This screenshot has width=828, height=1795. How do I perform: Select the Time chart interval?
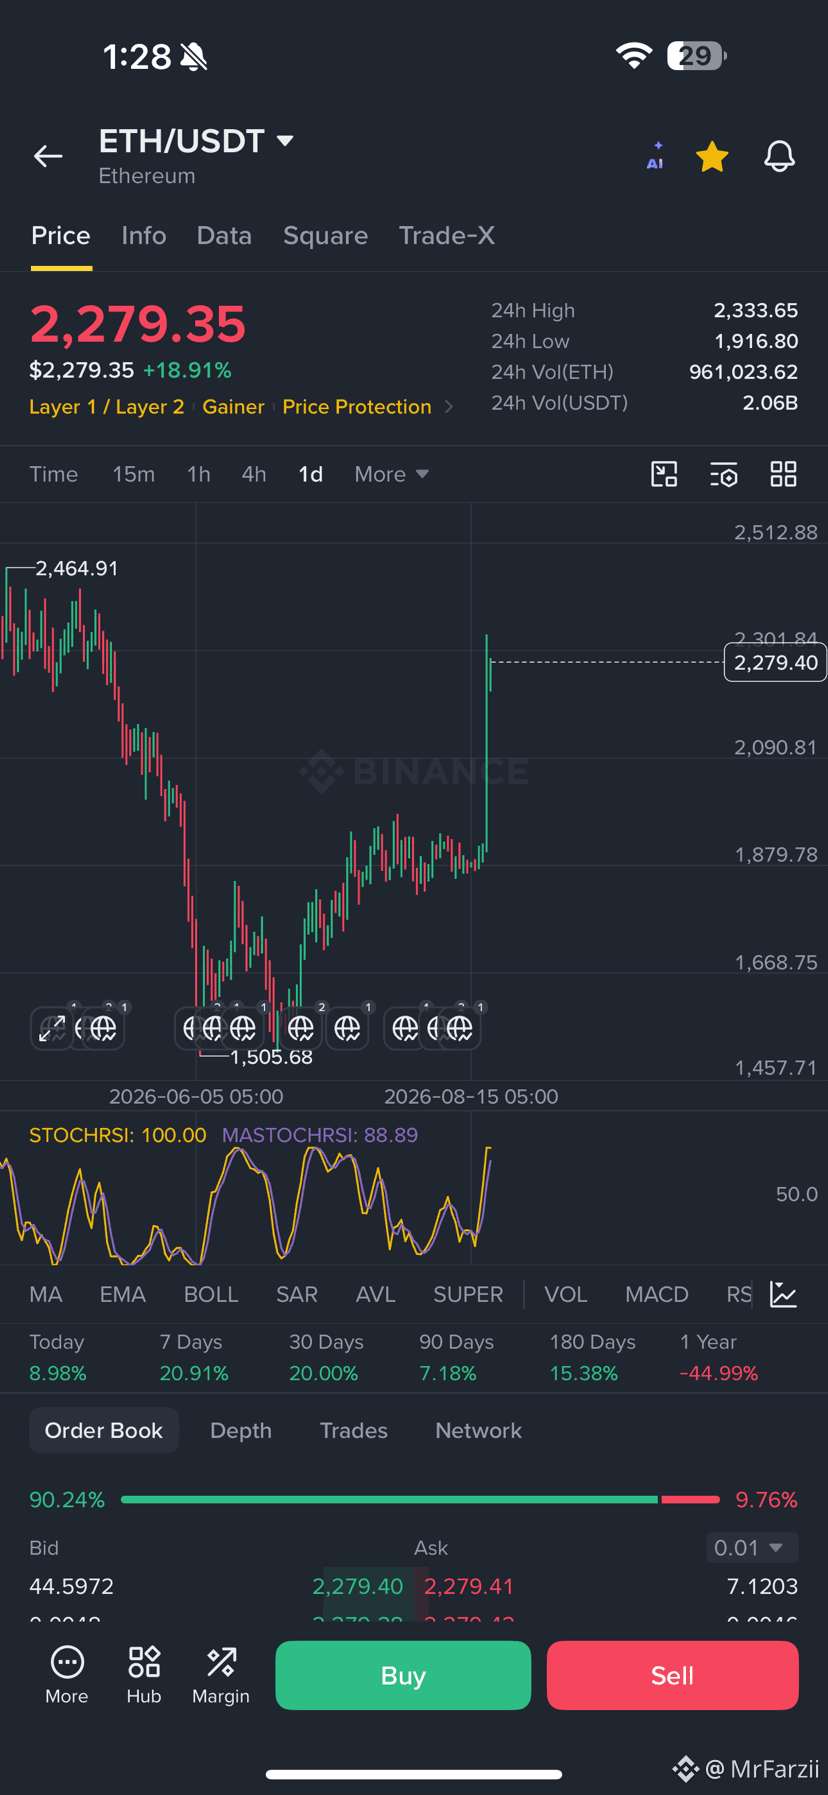(54, 474)
